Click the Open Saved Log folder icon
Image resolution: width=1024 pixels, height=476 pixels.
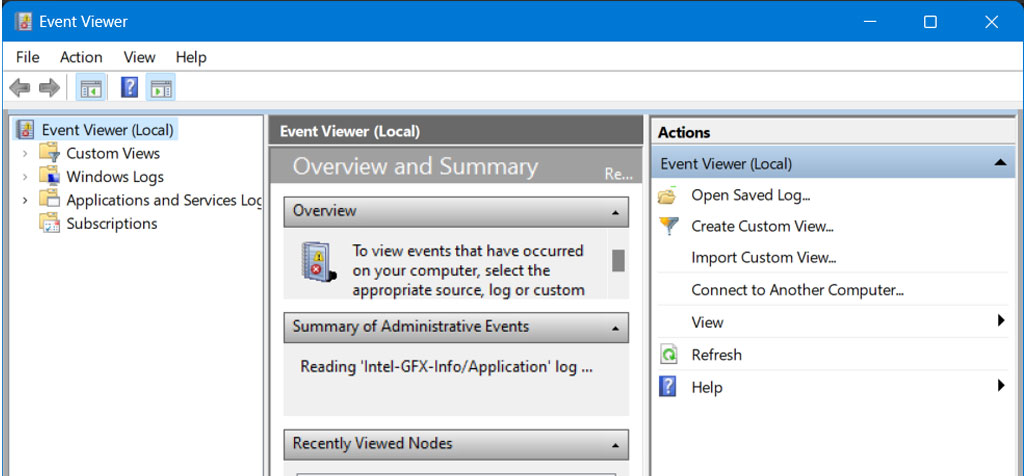[x=667, y=195]
